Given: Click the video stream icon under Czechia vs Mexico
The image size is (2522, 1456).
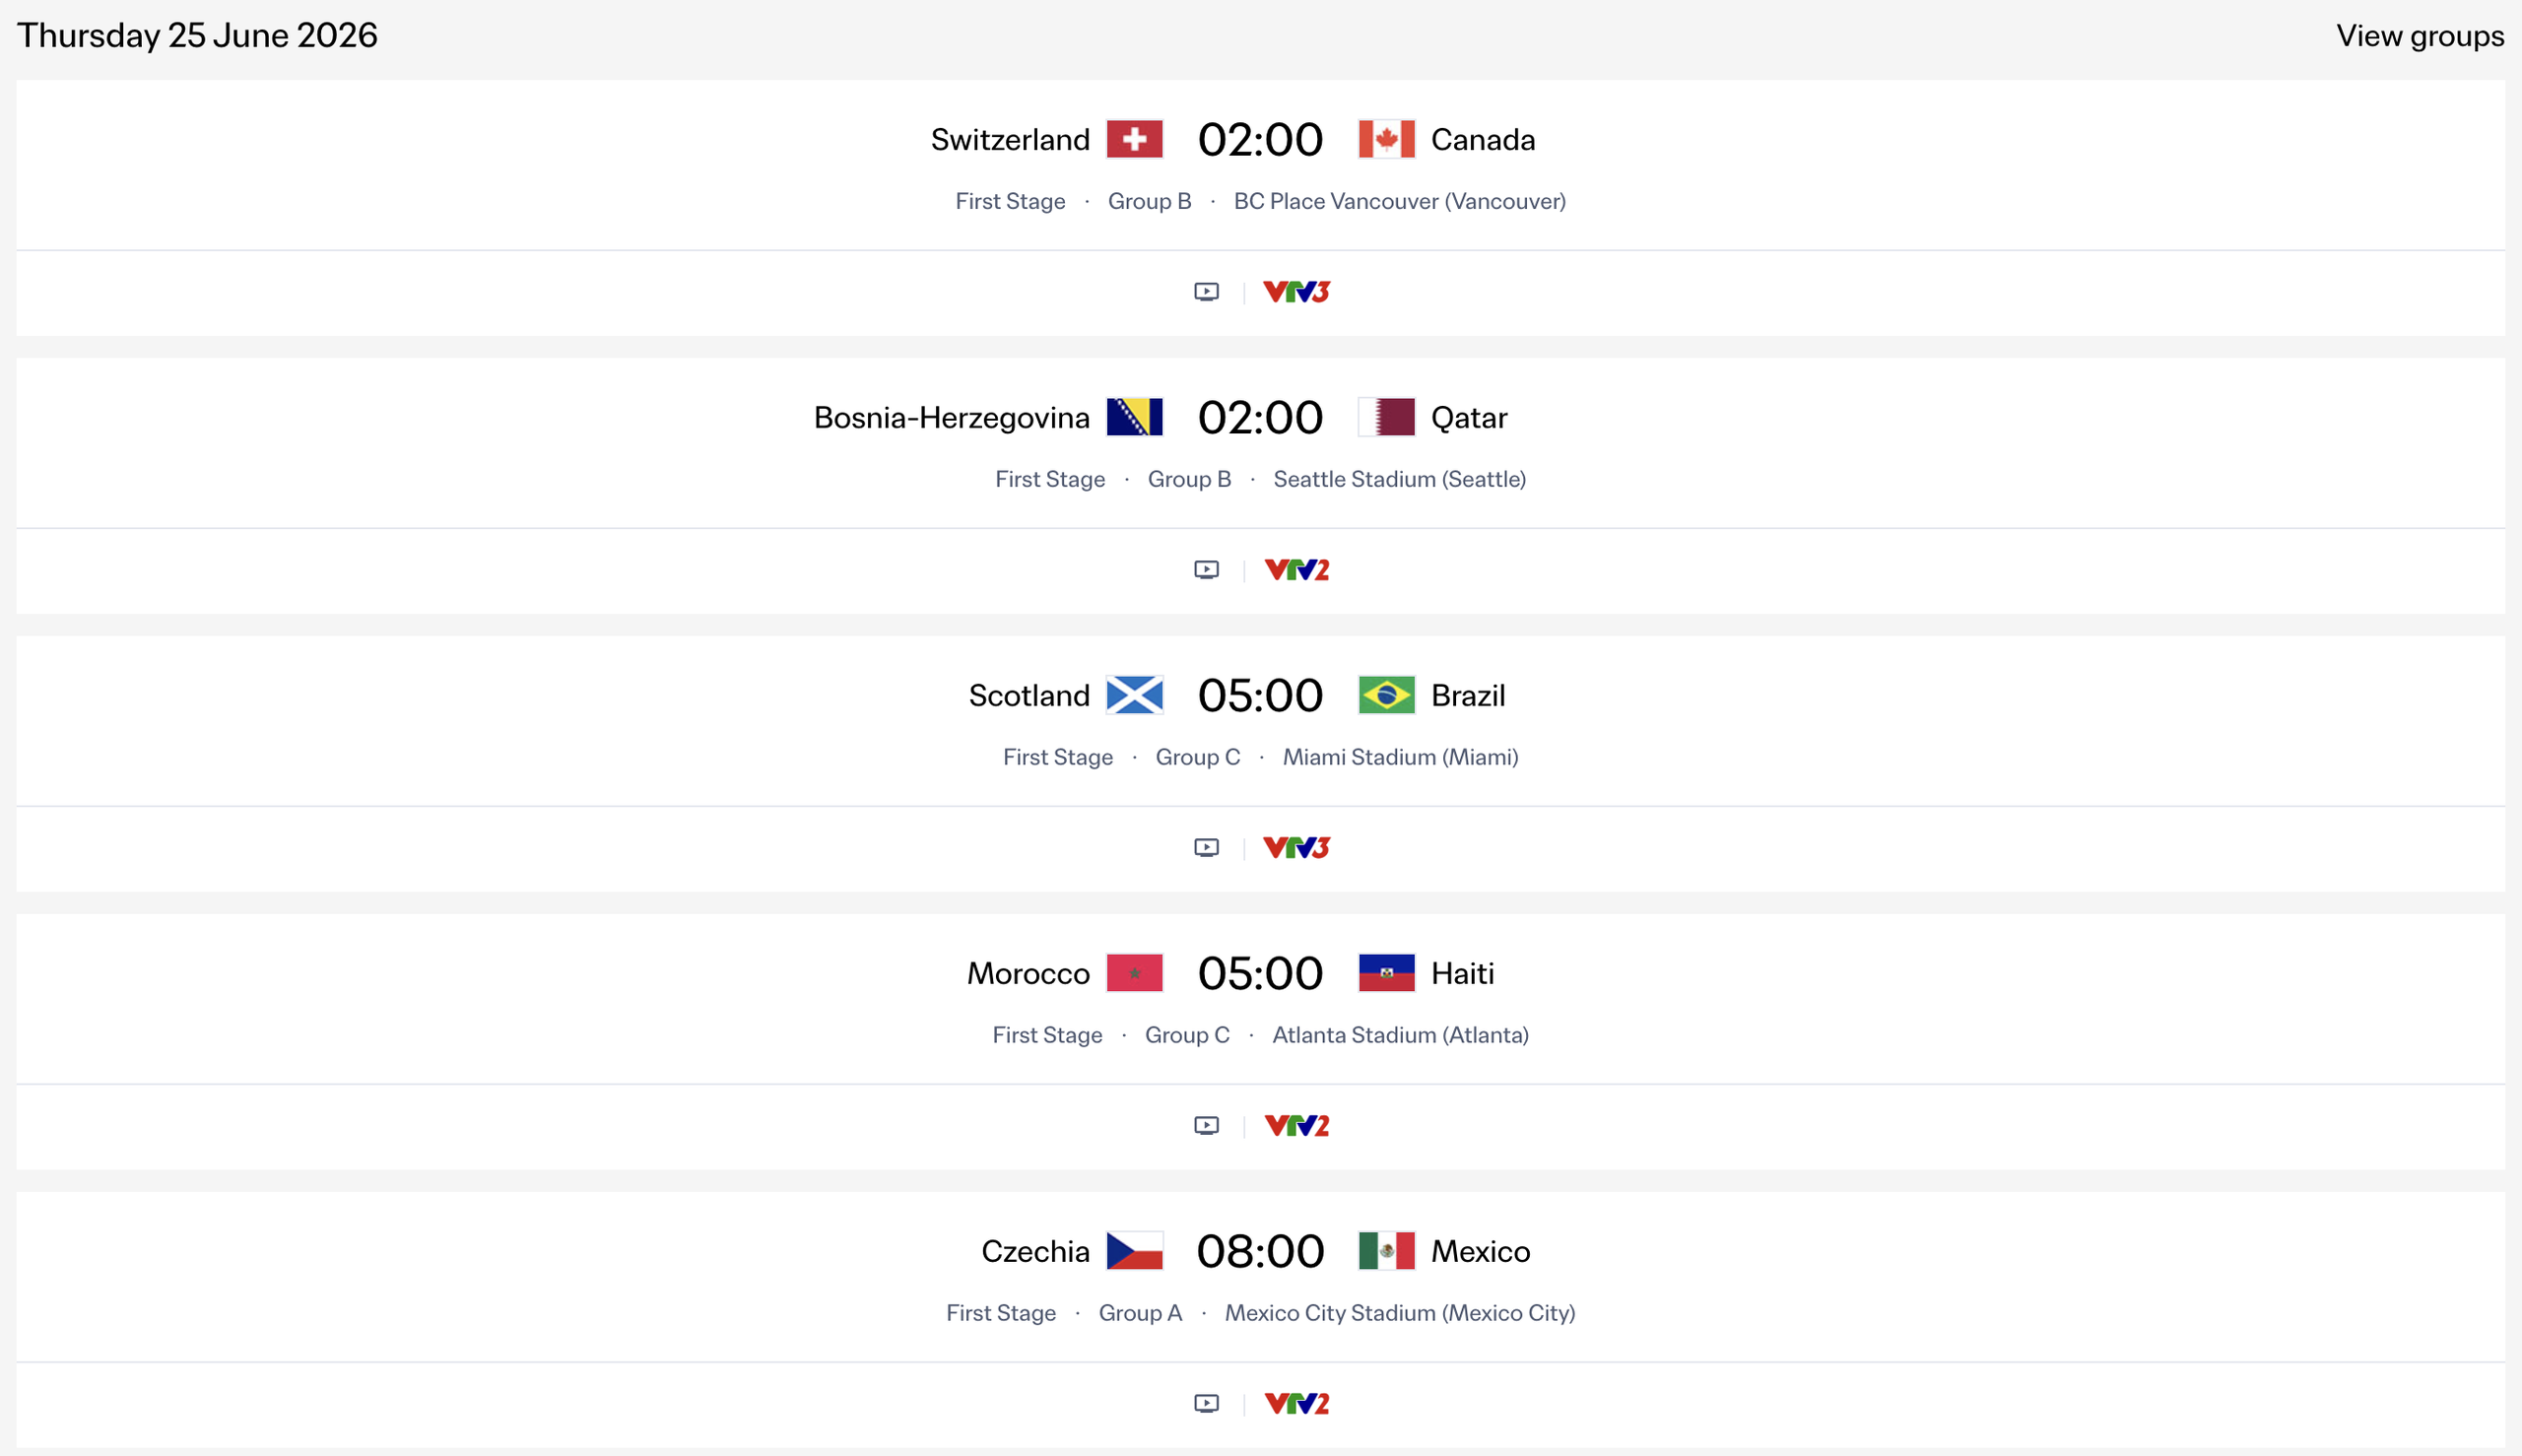Looking at the screenshot, I should point(1206,1403).
